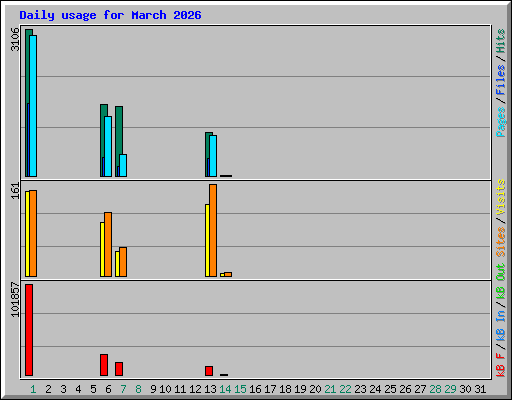Click the orange Sites bar for day 6
Screen dimensions: 512x400
(108, 245)
